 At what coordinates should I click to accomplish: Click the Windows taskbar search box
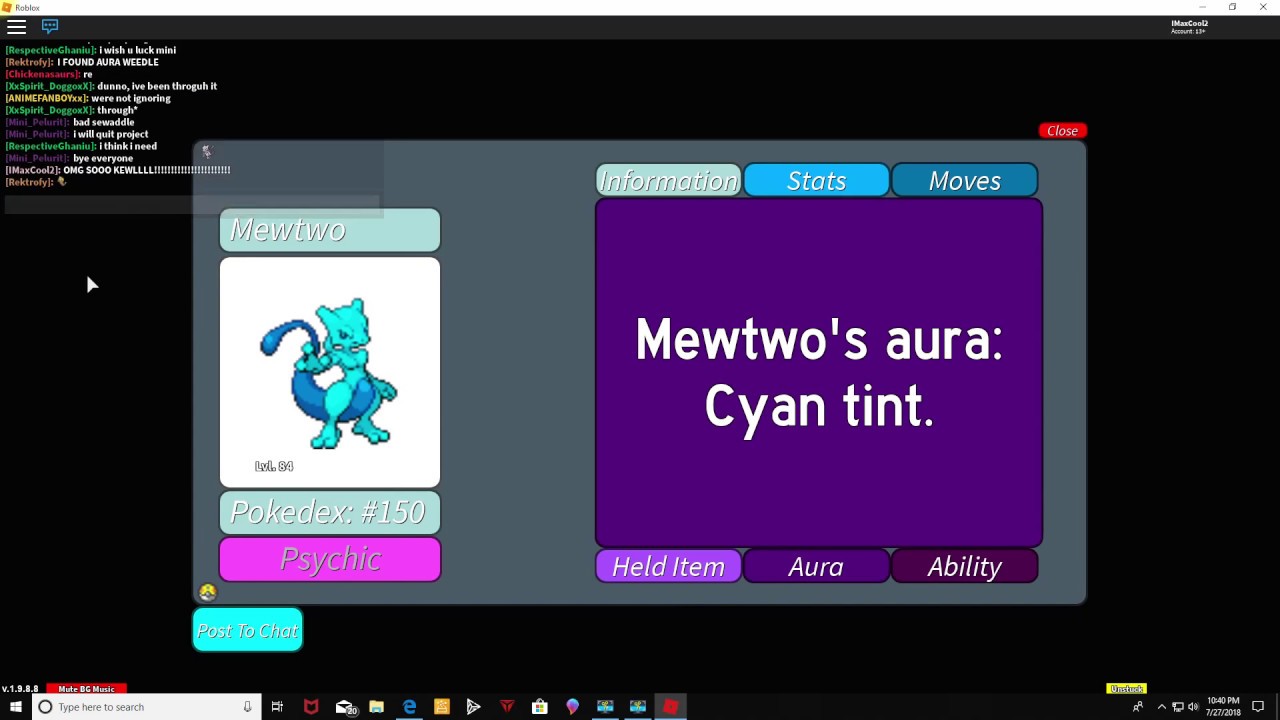tap(146, 707)
